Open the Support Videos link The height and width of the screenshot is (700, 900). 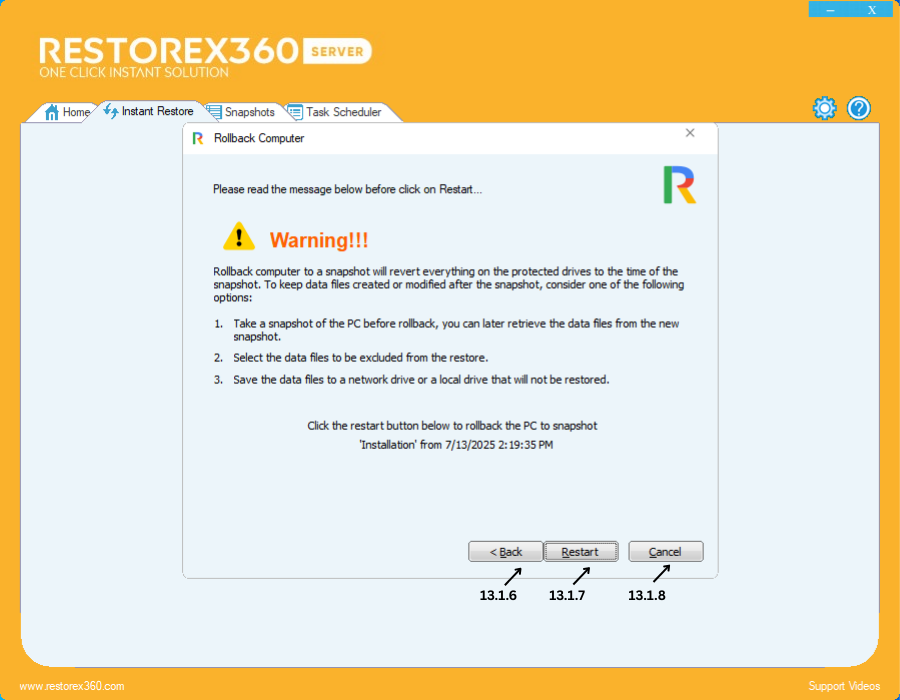pyautogui.click(x=844, y=686)
